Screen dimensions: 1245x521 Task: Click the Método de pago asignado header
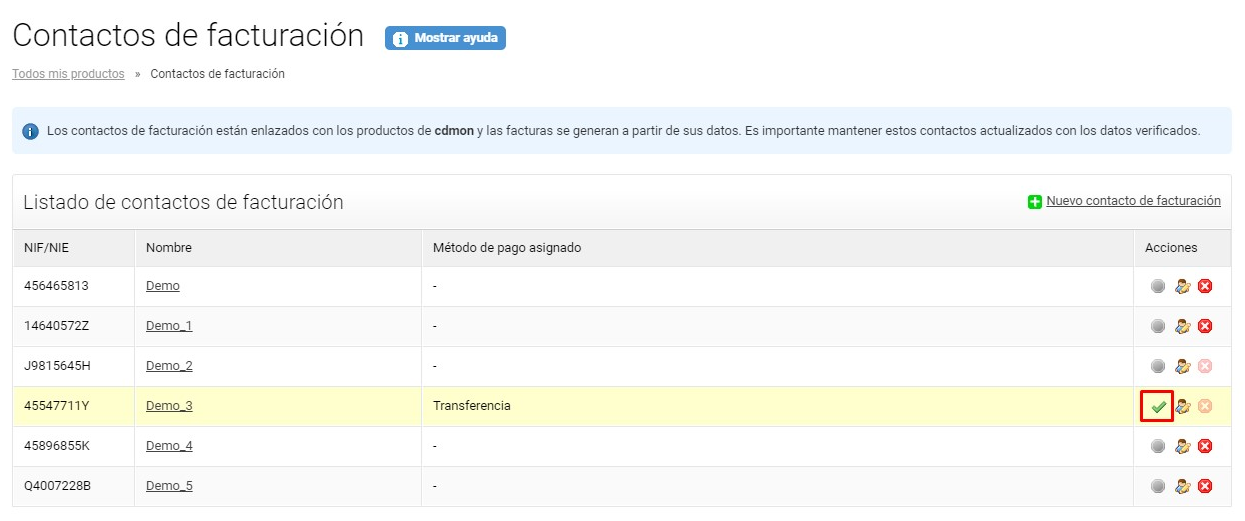pyautogui.click(x=507, y=248)
